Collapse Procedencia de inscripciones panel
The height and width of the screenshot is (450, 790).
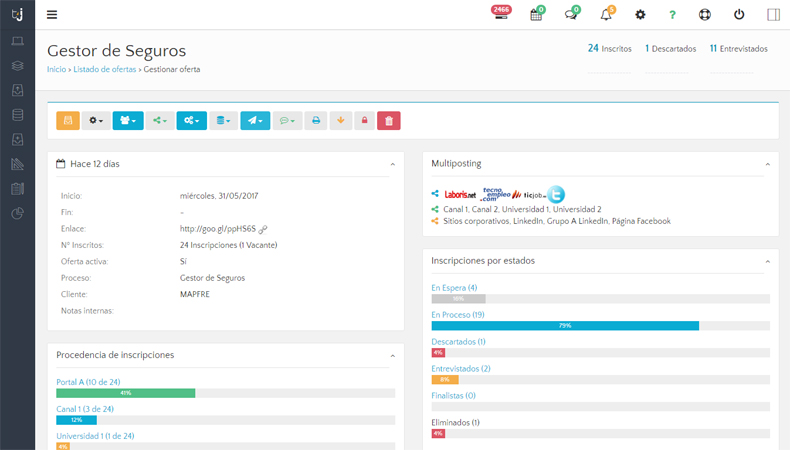(392, 356)
